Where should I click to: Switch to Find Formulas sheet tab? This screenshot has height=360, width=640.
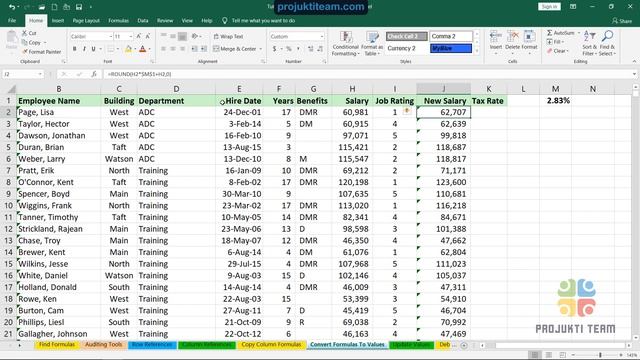point(57,345)
